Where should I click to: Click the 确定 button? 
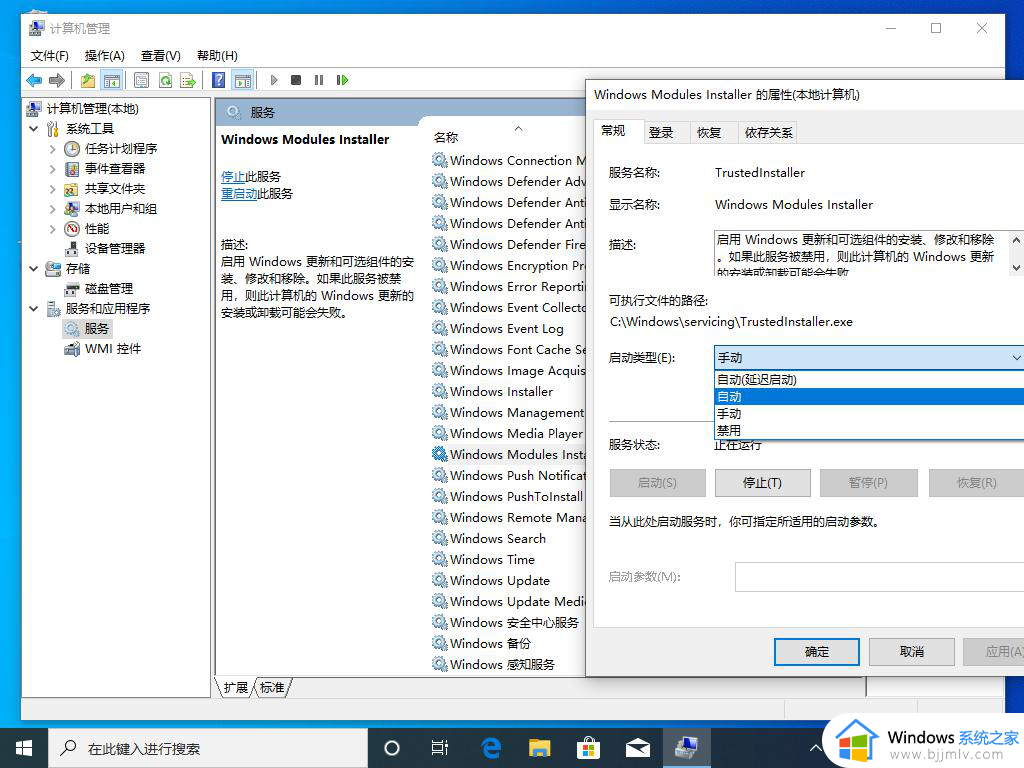[x=816, y=652]
